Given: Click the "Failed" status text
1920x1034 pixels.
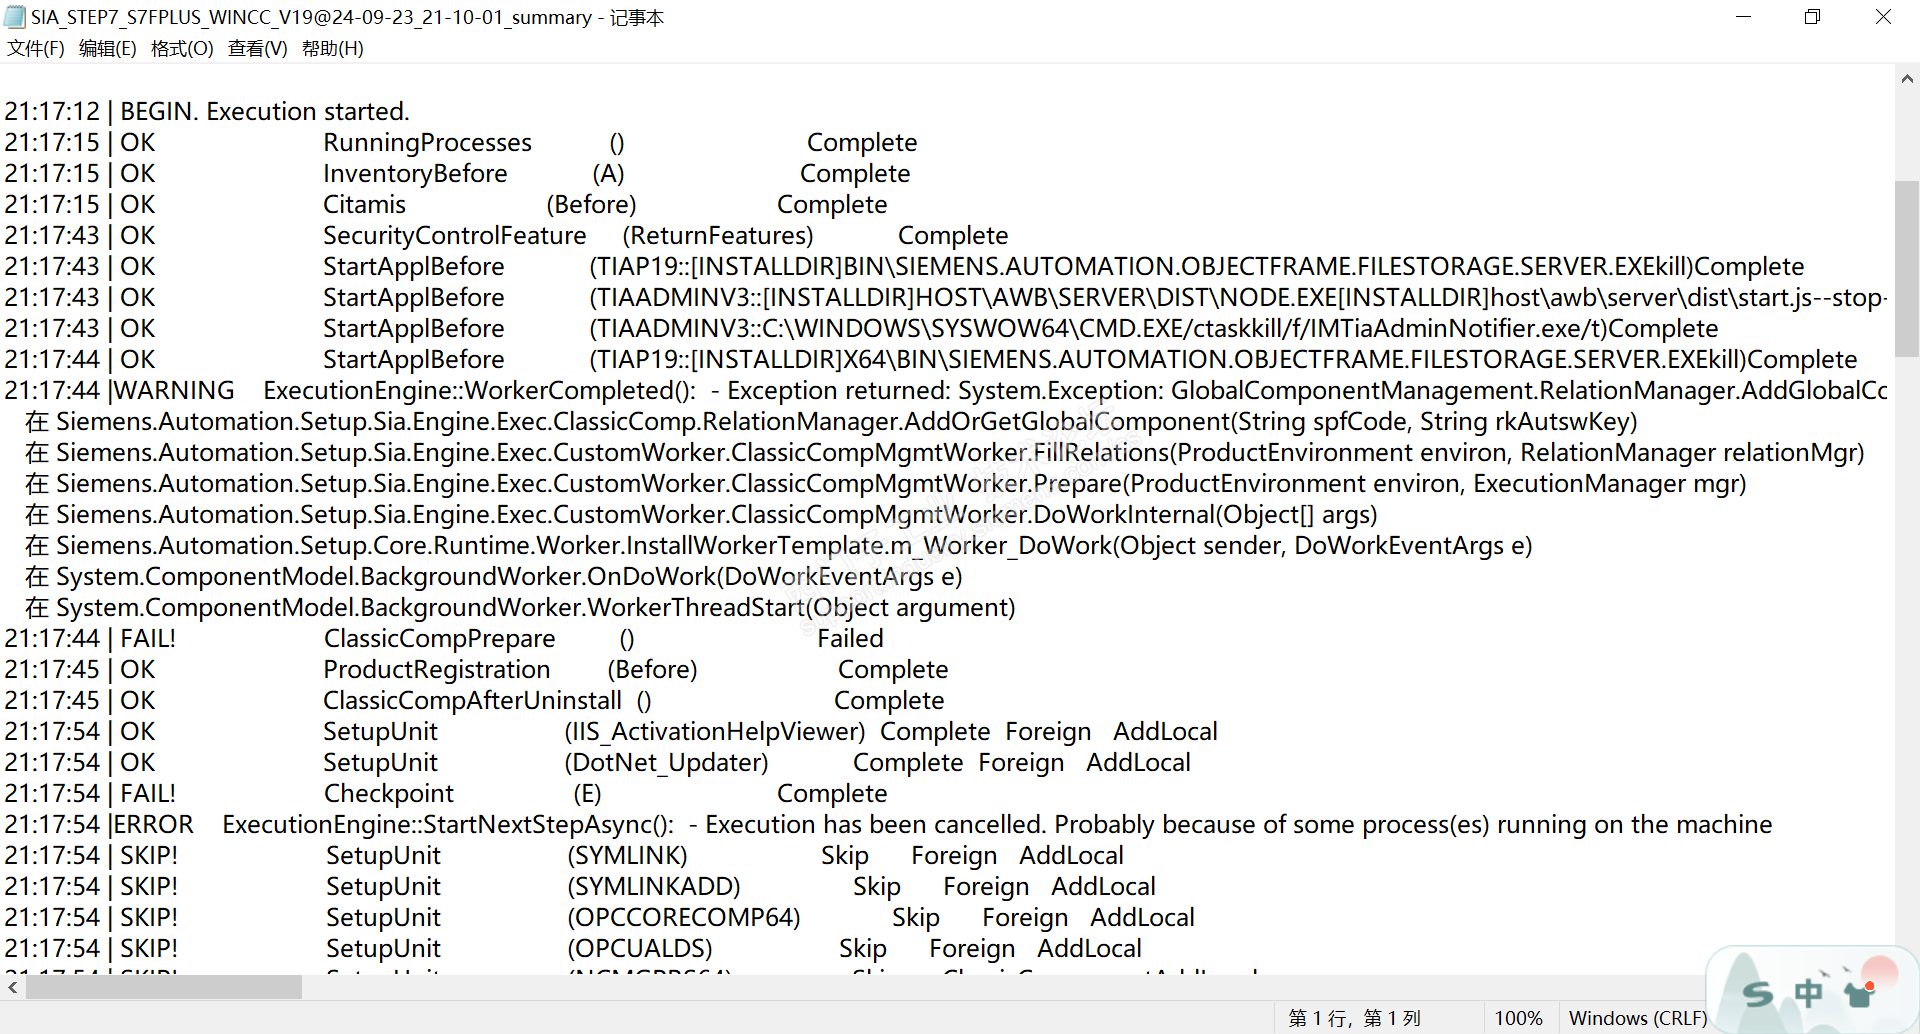Looking at the screenshot, I should click(x=850, y=638).
